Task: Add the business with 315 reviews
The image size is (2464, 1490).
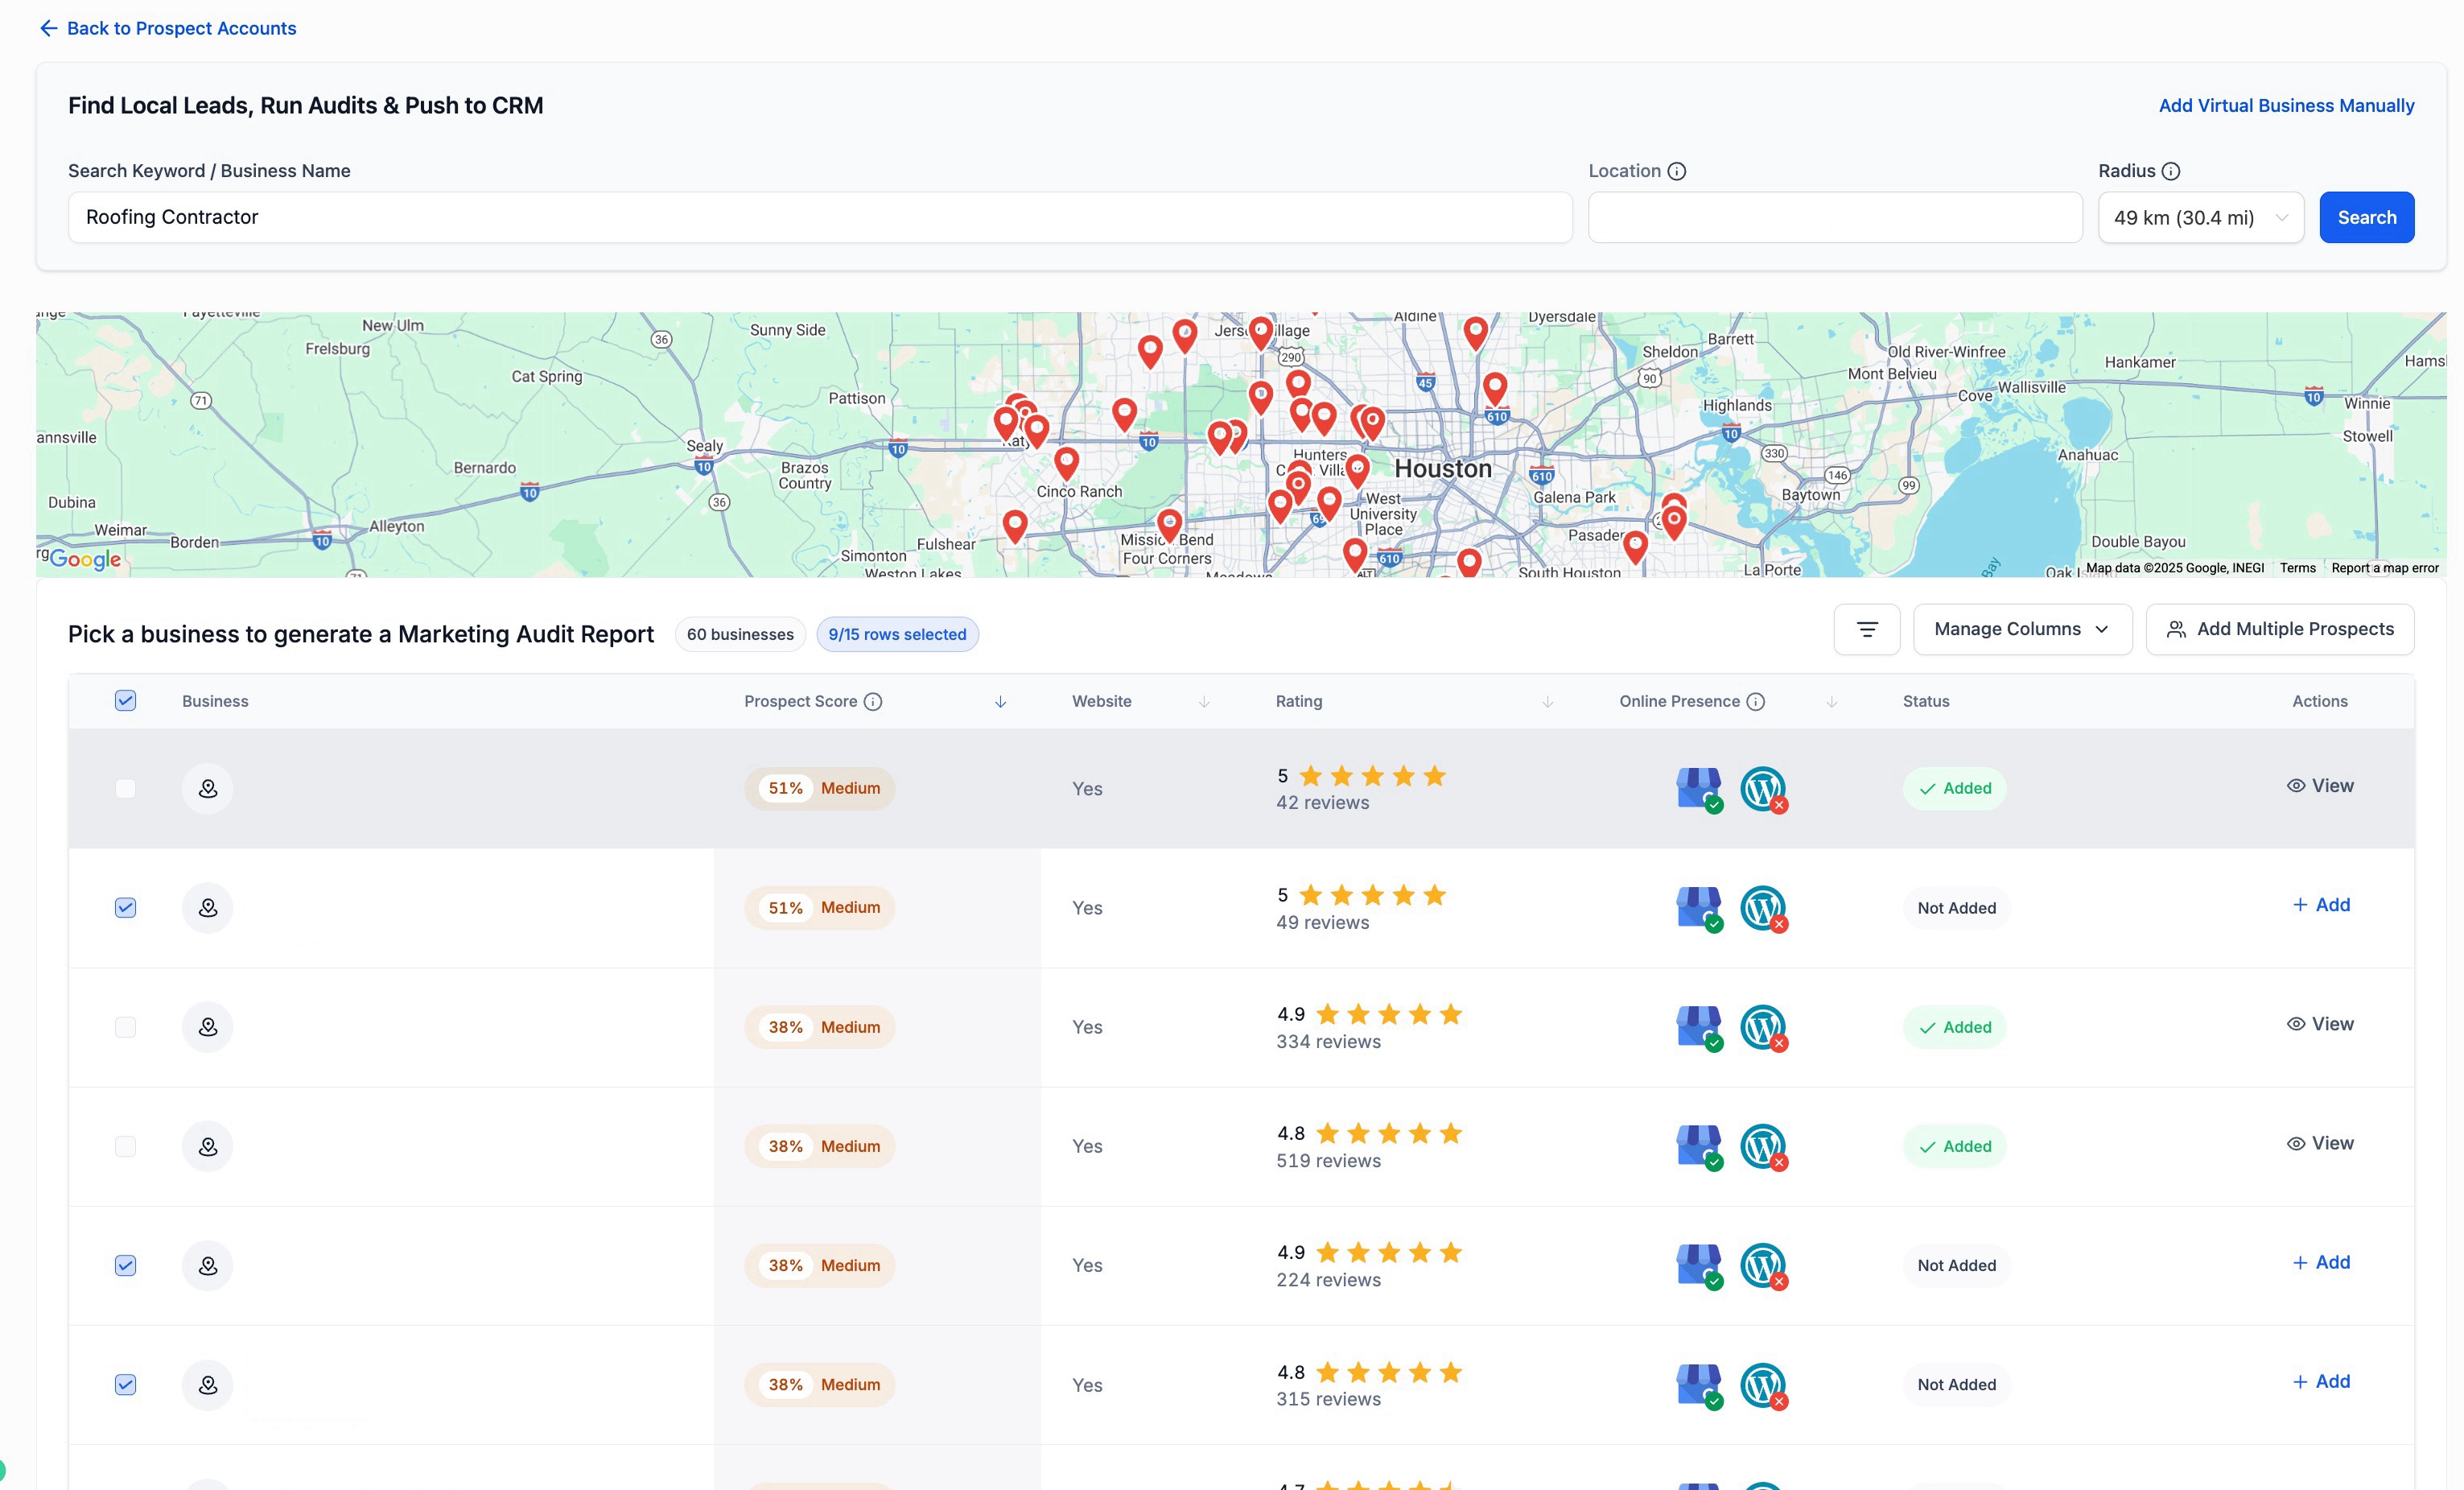Action: coord(2321,1382)
